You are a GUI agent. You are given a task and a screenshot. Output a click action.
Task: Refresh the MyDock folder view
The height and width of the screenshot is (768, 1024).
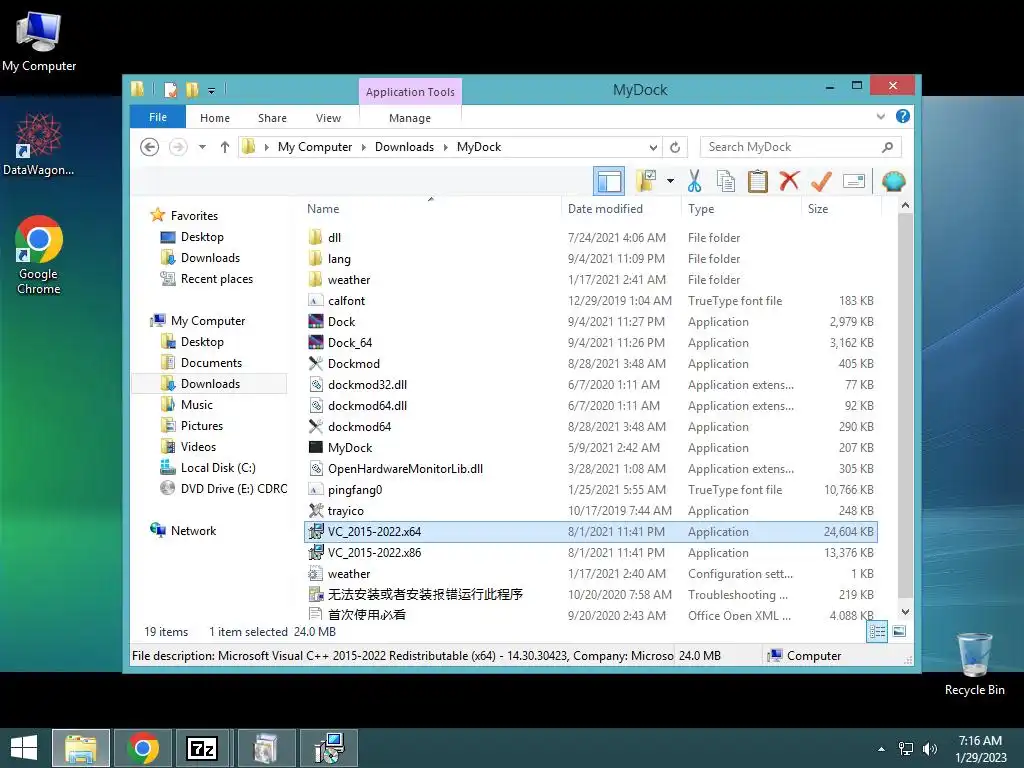click(x=675, y=147)
